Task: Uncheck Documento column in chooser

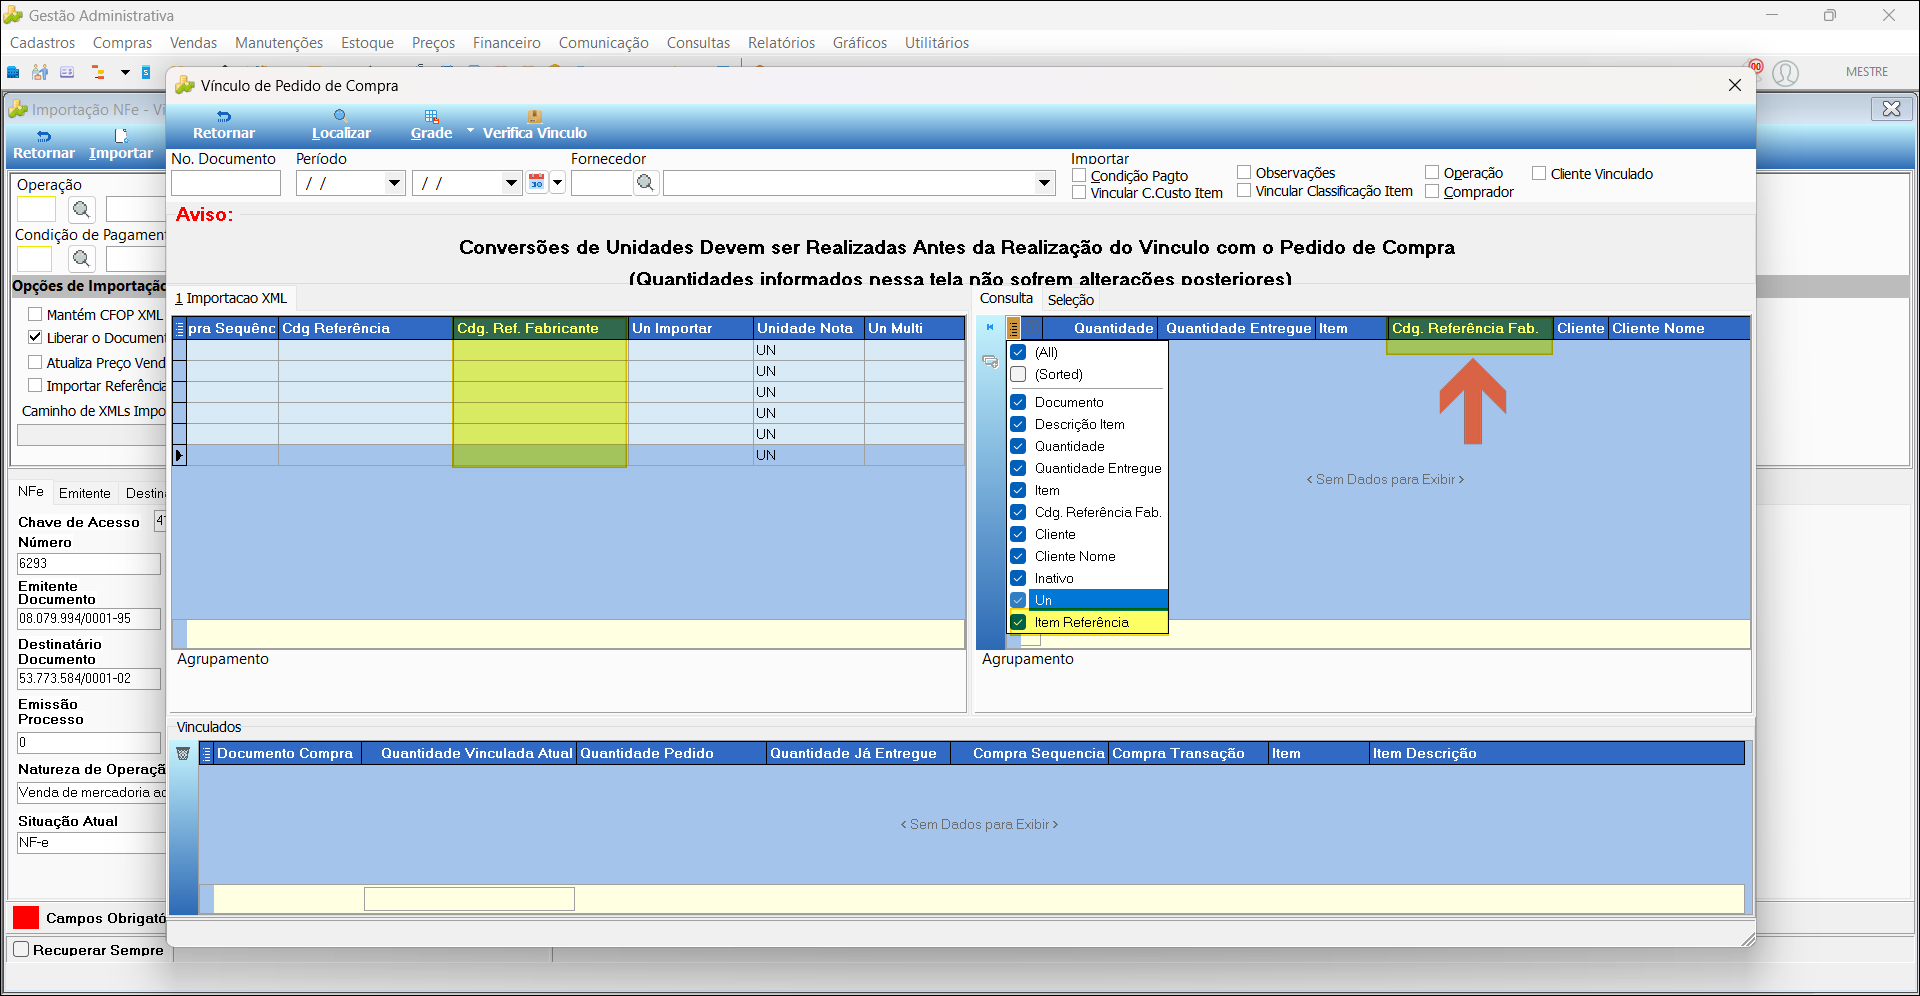Action: pyautogui.click(x=1018, y=402)
